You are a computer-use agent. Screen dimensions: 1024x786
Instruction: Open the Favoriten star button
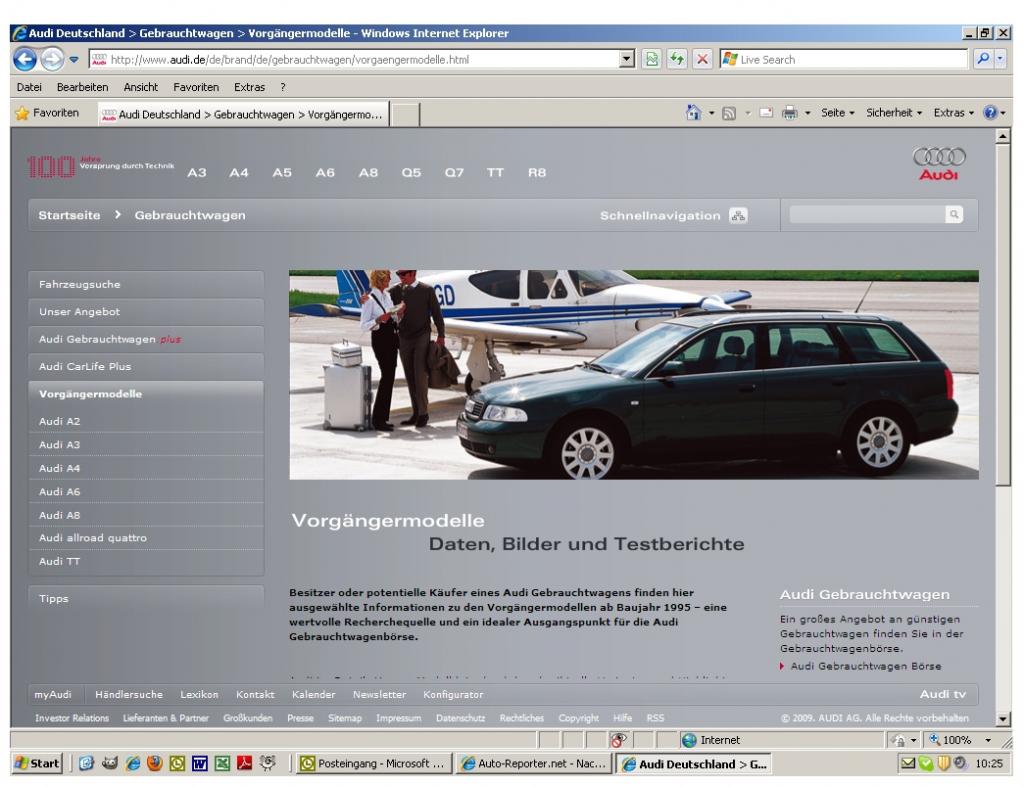coord(47,113)
